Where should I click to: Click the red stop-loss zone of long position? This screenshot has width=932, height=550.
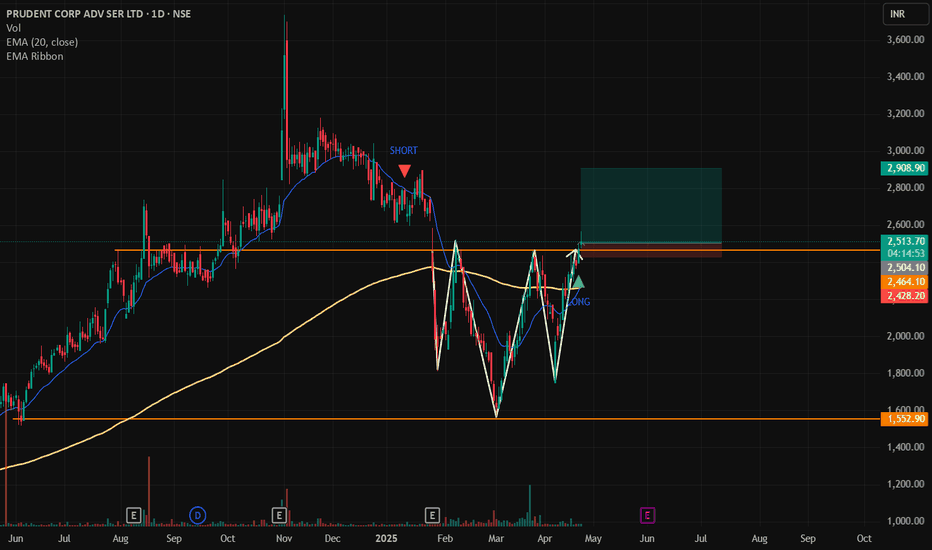coord(651,250)
